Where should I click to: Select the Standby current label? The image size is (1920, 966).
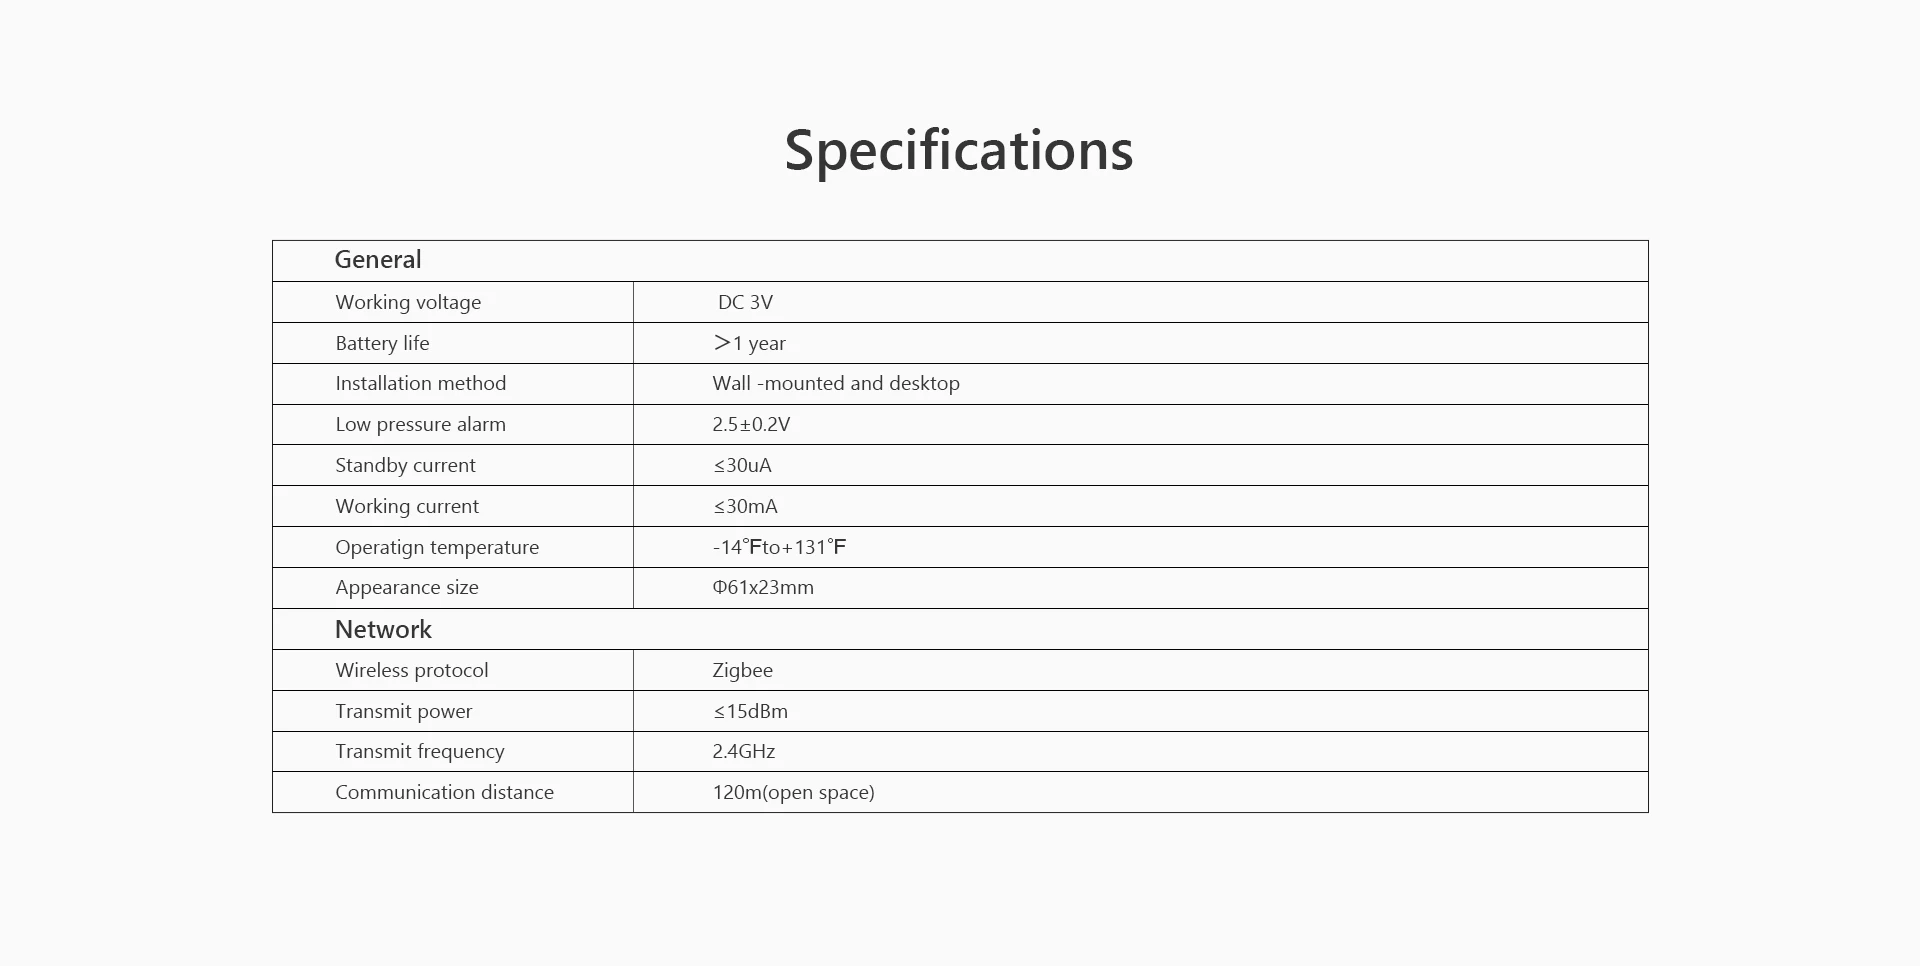click(405, 465)
